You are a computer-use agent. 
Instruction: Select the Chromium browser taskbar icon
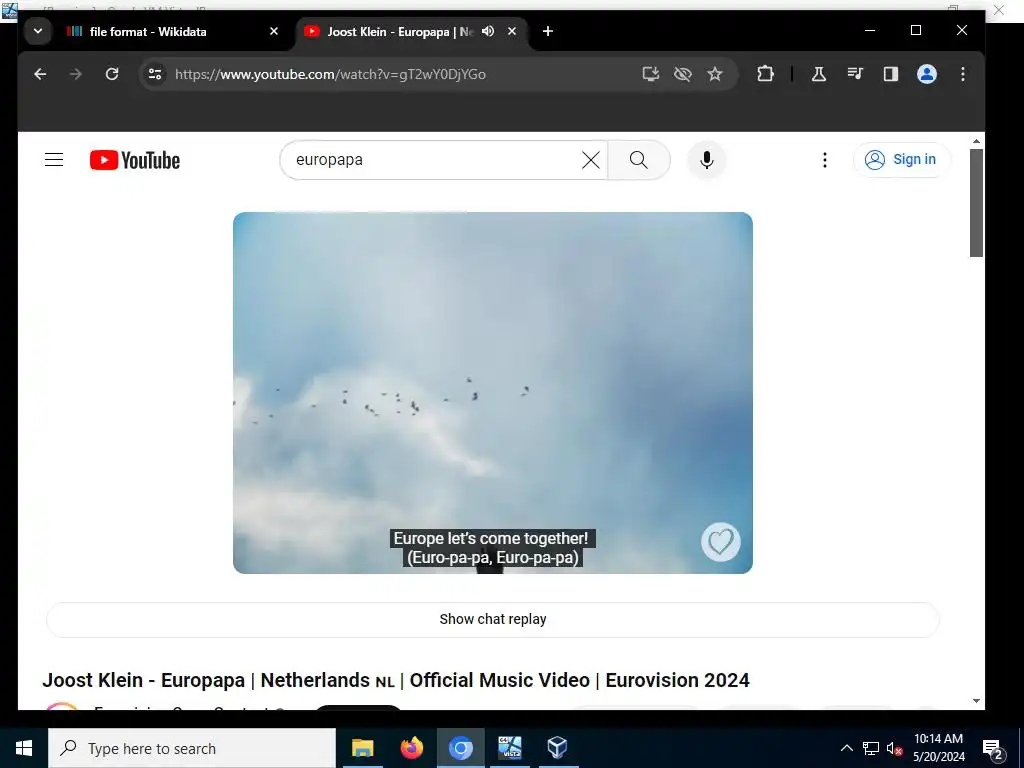pos(460,748)
